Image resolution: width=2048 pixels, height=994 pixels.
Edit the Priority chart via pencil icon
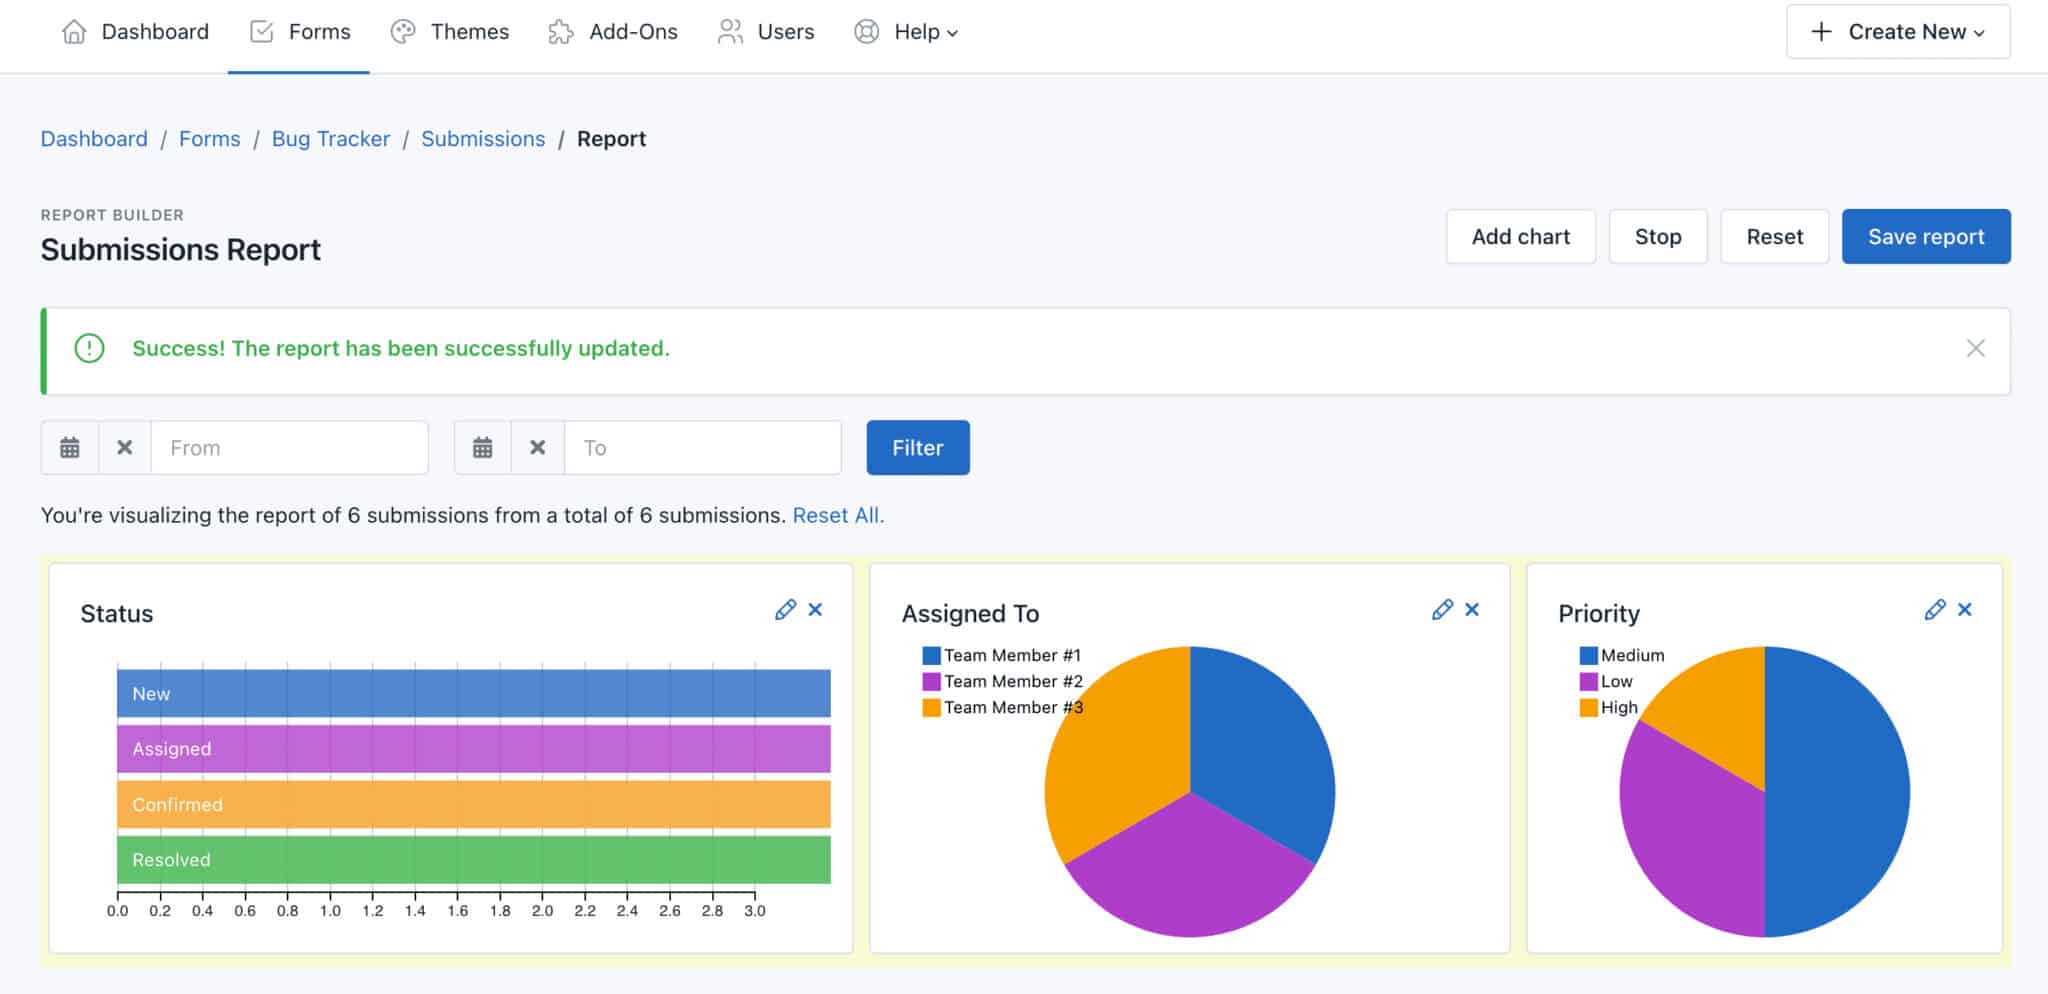pyautogui.click(x=1935, y=610)
